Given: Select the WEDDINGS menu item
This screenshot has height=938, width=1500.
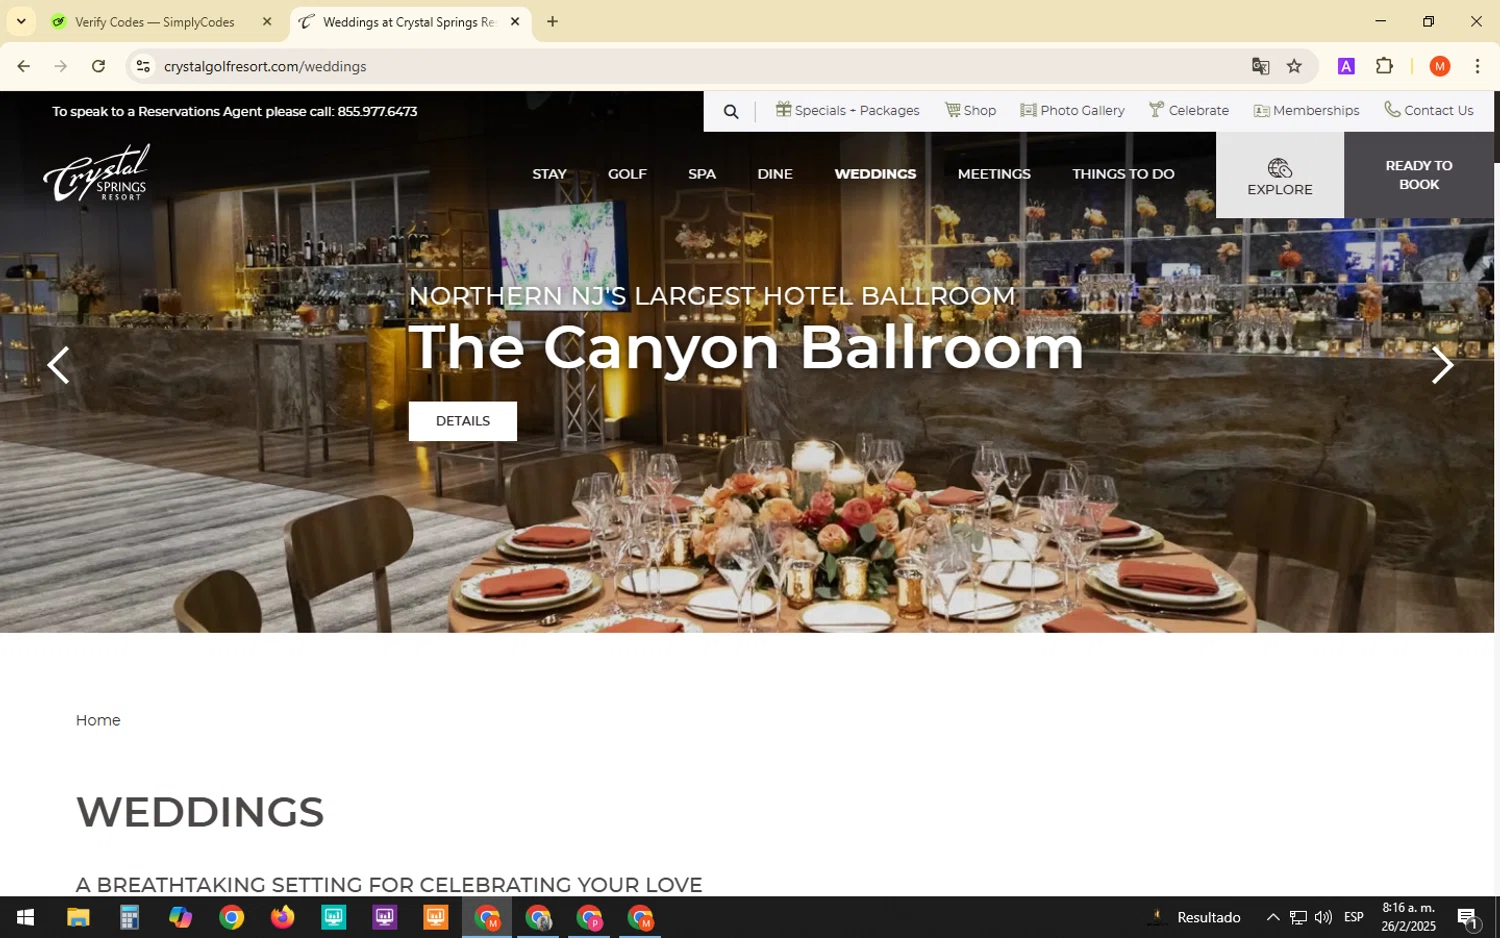Looking at the screenshot, I should [x=875, y=174].
